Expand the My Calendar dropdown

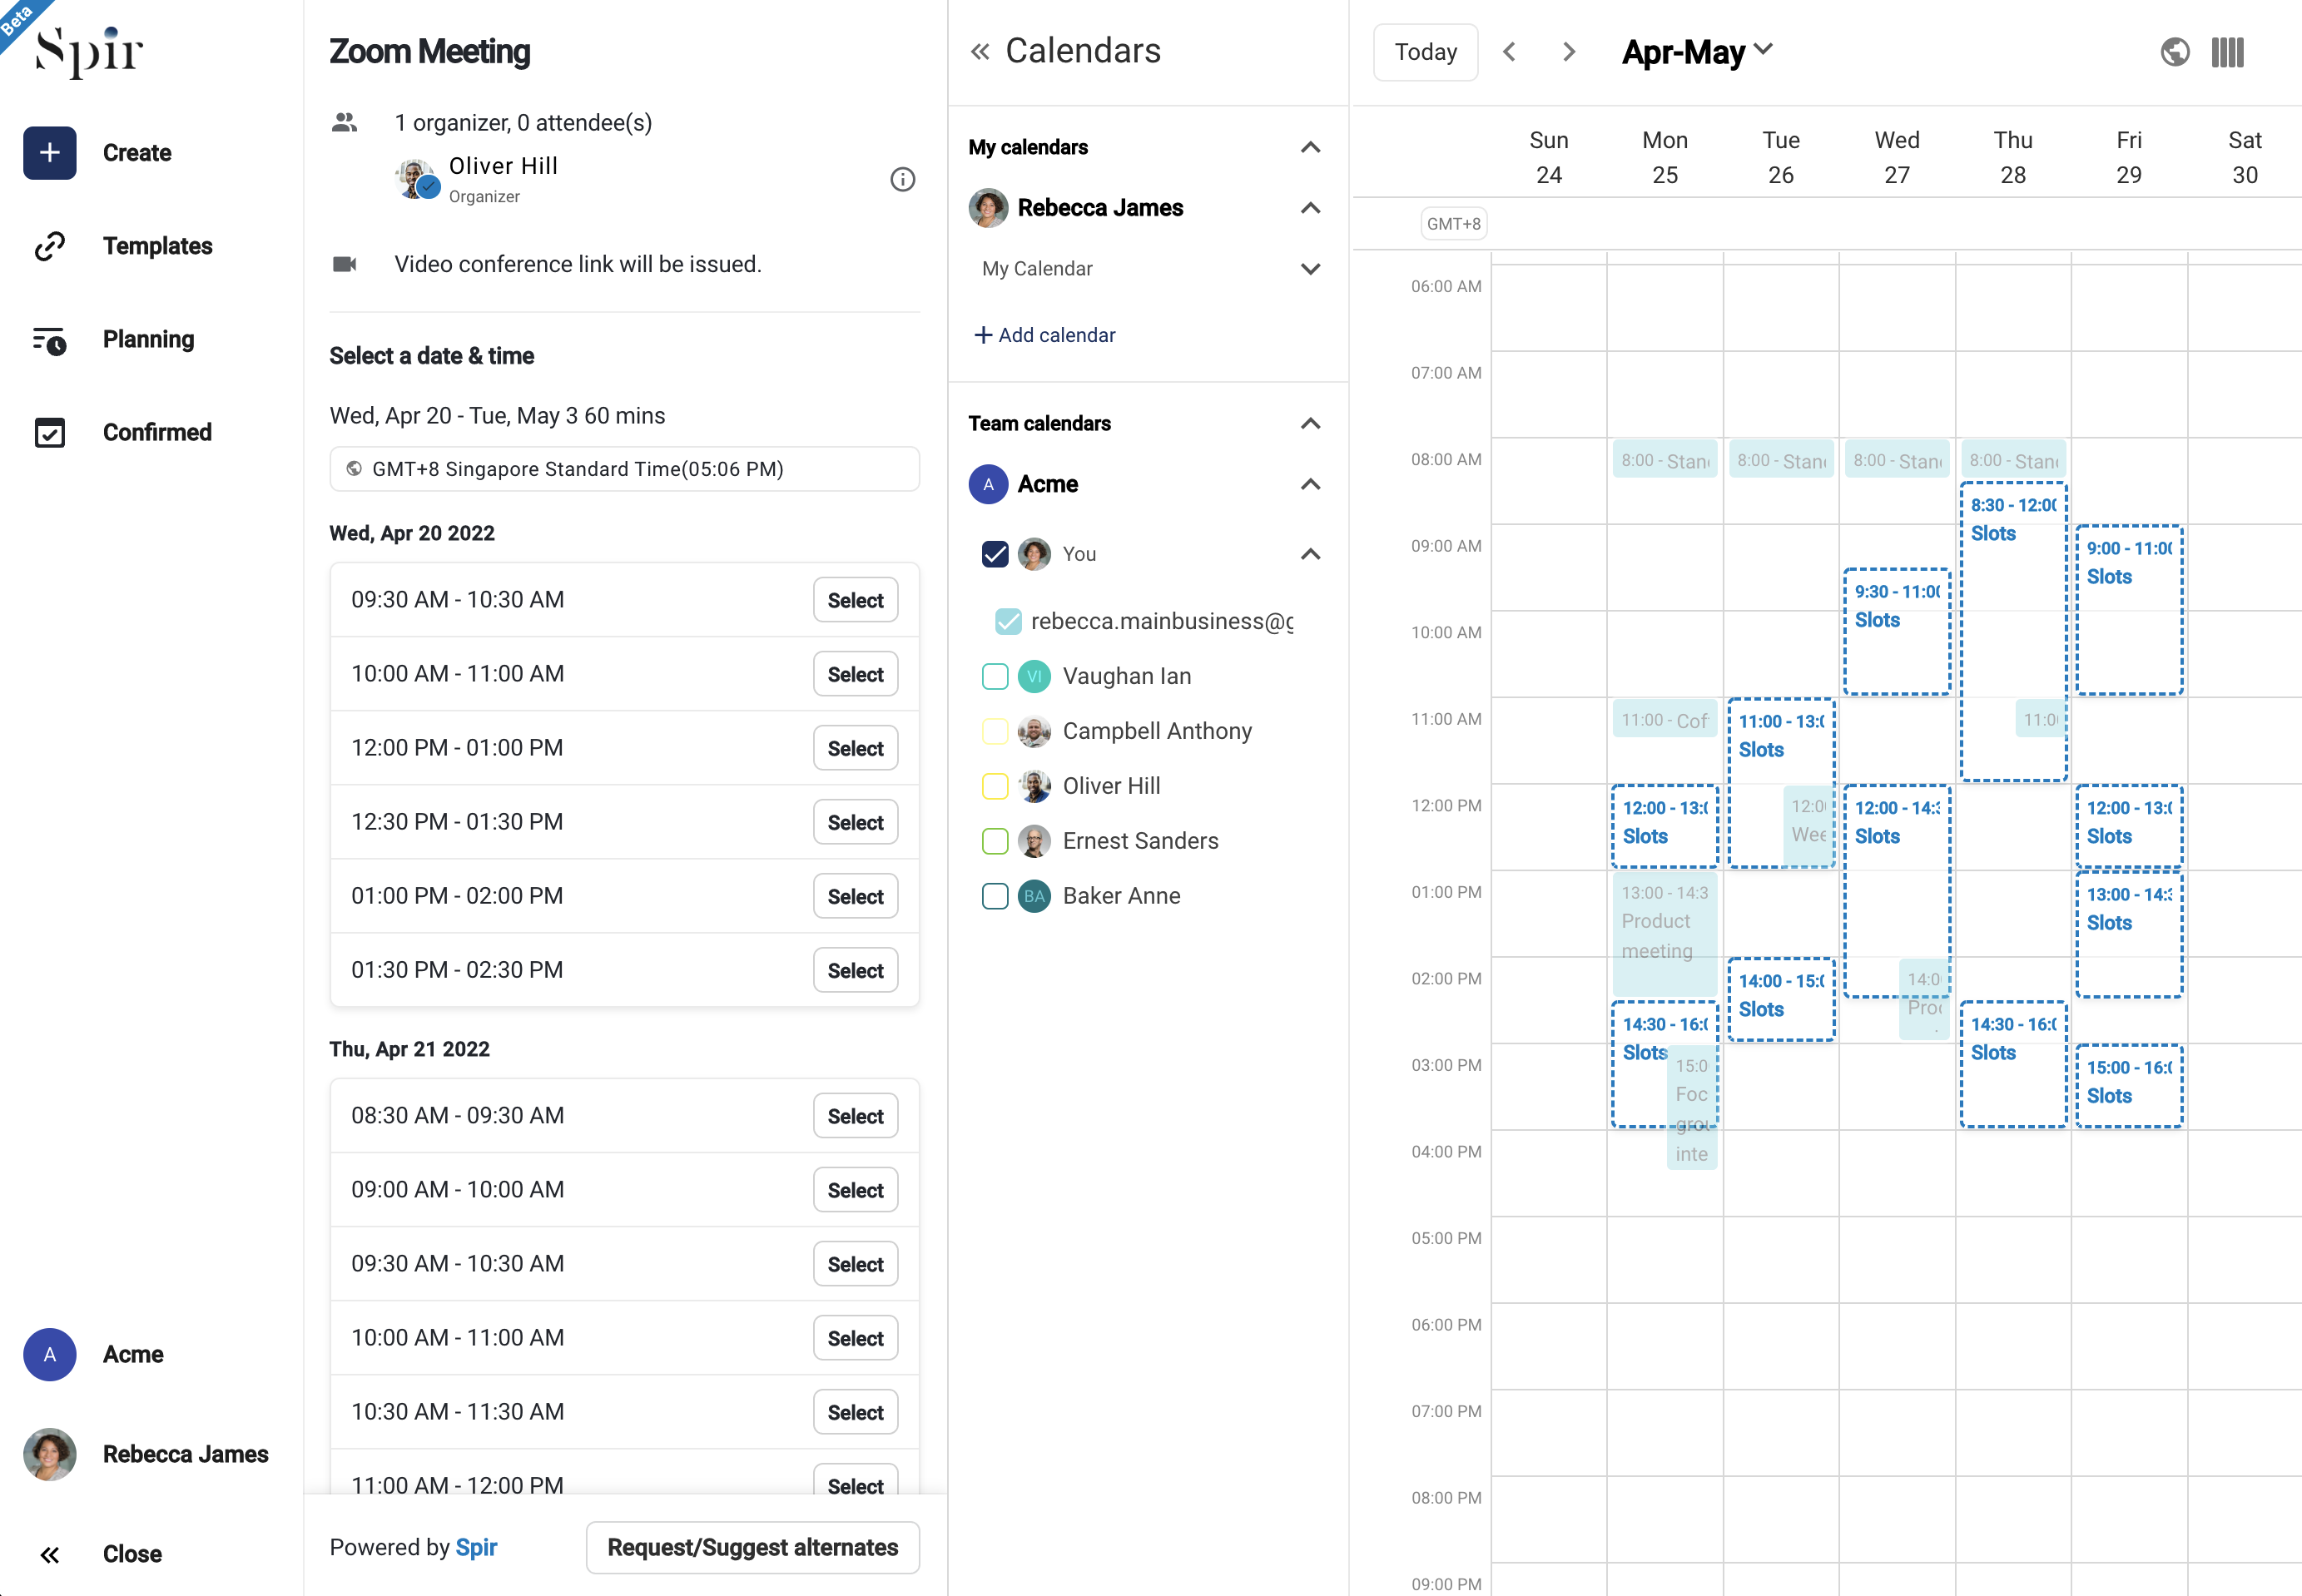tap(1310, 269)
